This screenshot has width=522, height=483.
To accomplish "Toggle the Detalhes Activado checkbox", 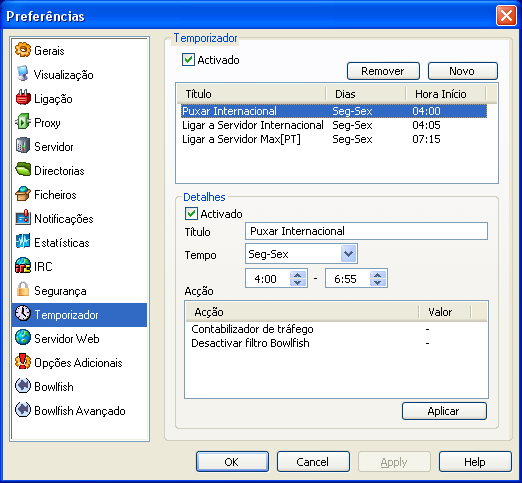I will point(191,214).
